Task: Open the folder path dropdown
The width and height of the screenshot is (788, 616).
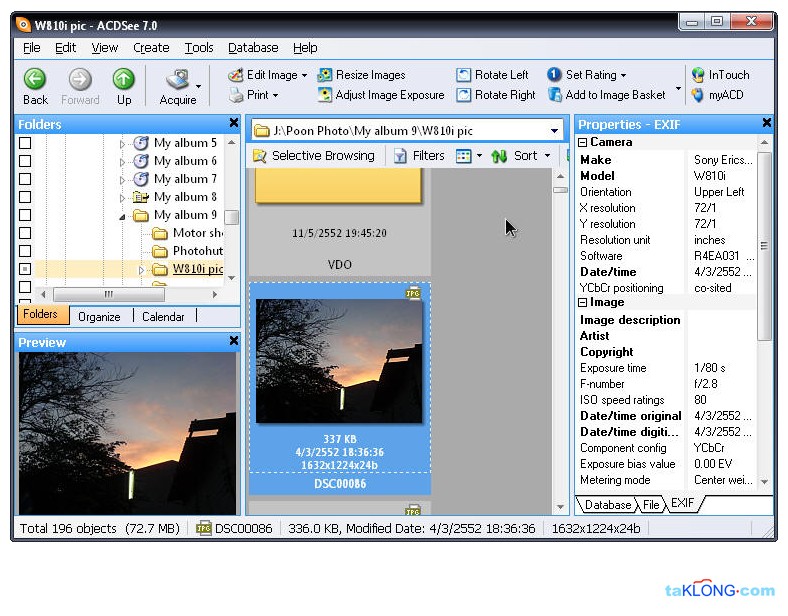Action: (x=555, y=131)
